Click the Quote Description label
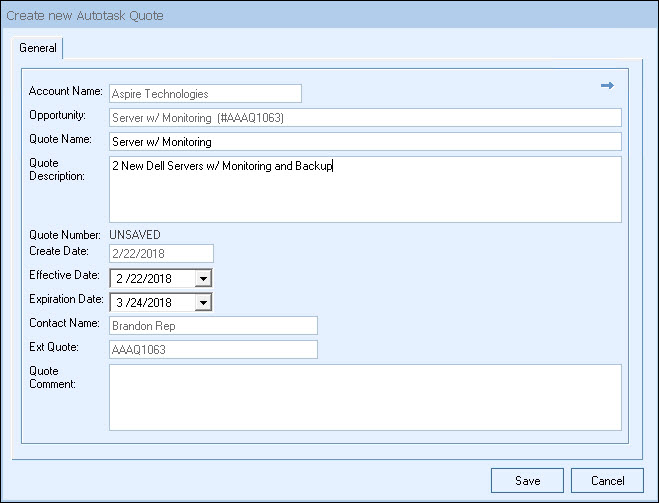This screenshot has width=659, height=503. 57,169
